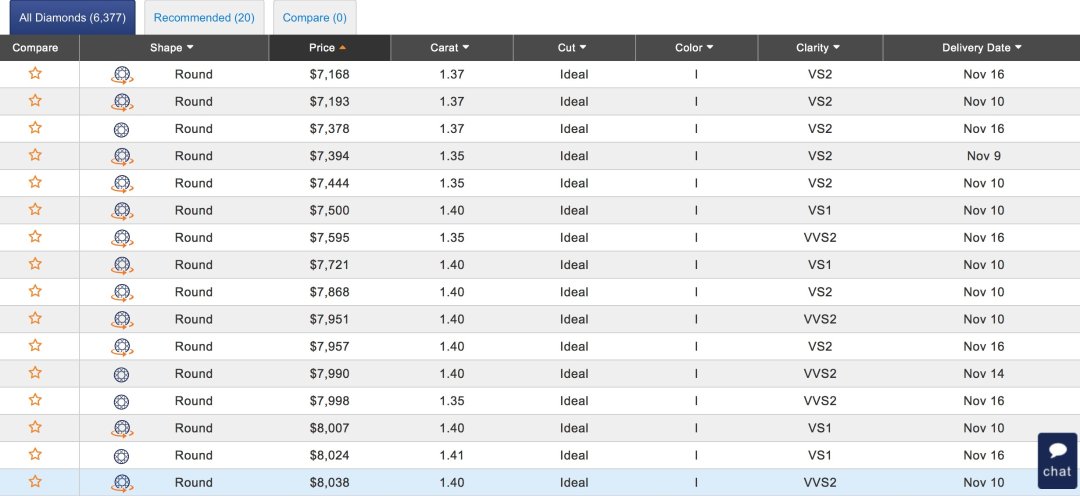This screenshot has height=496, width=1080.
Task: Open the Compare (0) tab
Action: coord(314,18)
